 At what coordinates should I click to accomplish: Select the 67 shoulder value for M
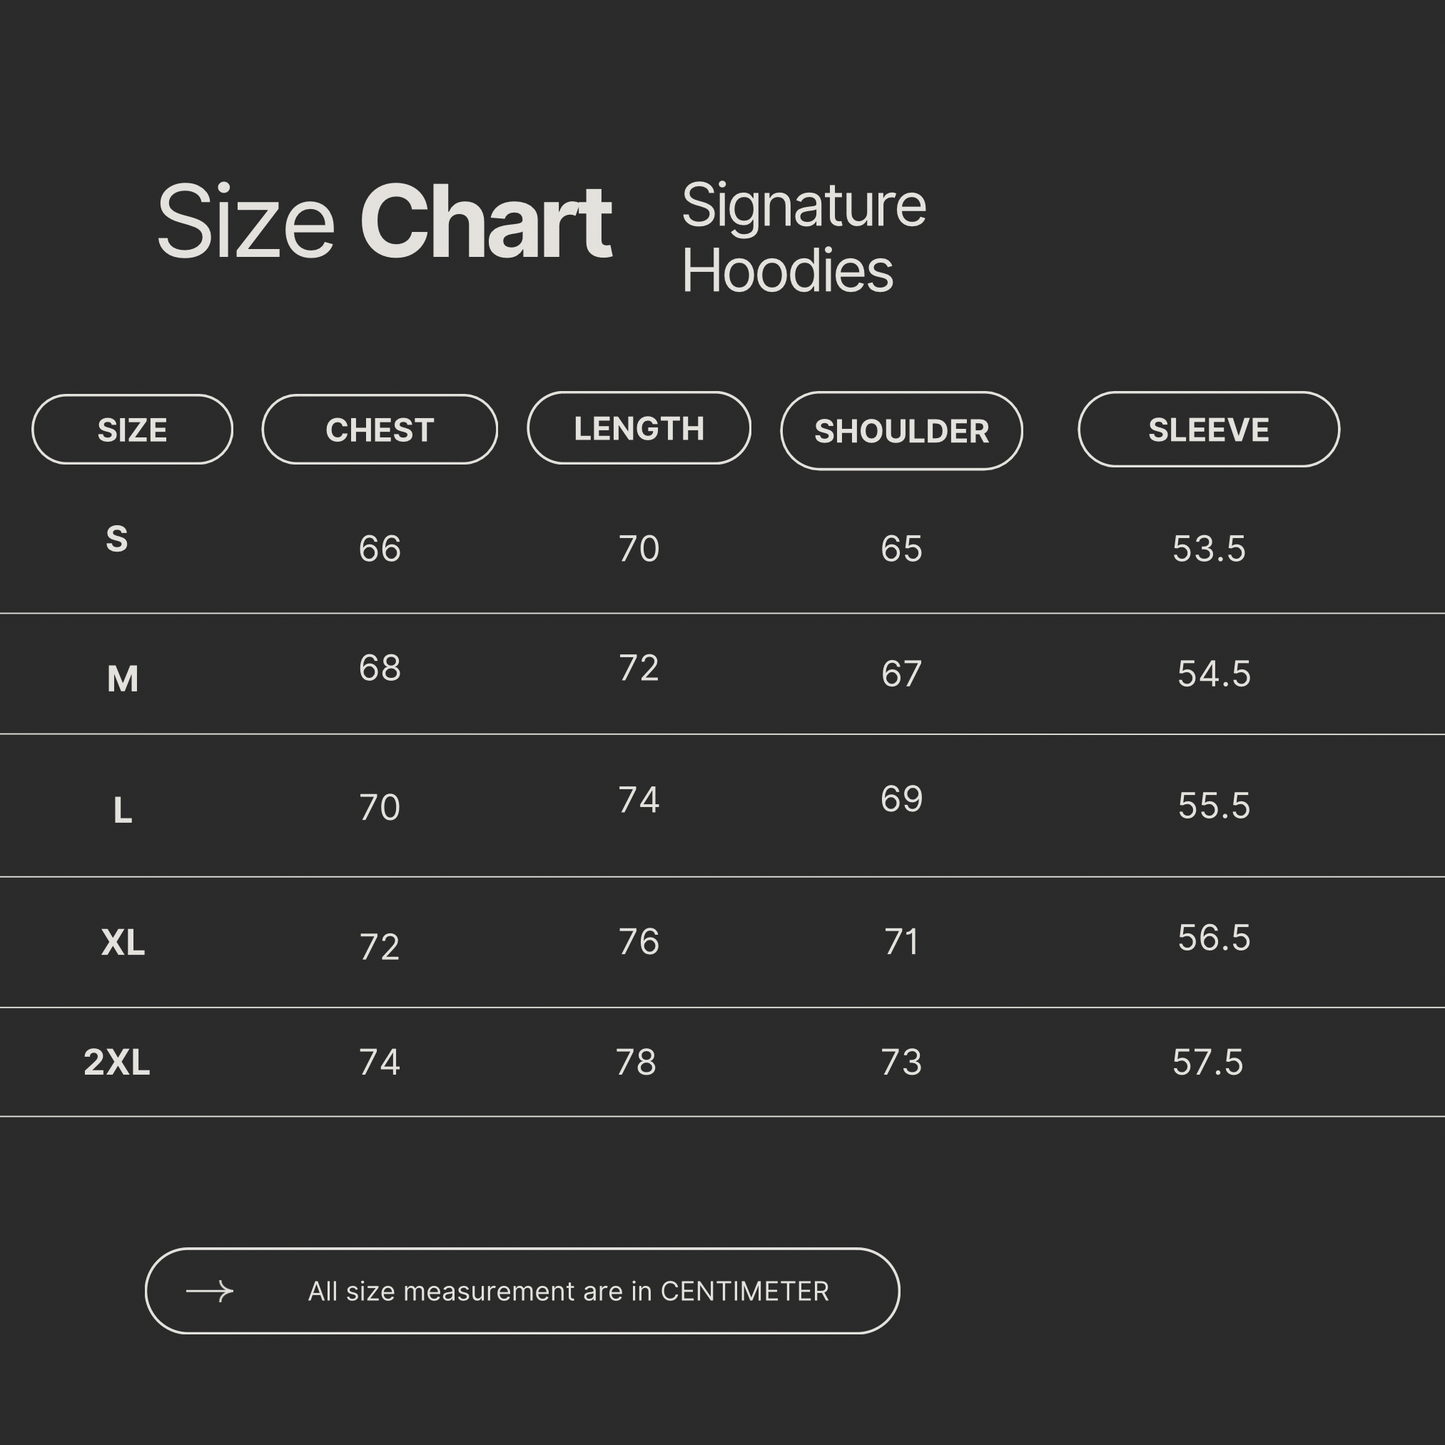901,674
